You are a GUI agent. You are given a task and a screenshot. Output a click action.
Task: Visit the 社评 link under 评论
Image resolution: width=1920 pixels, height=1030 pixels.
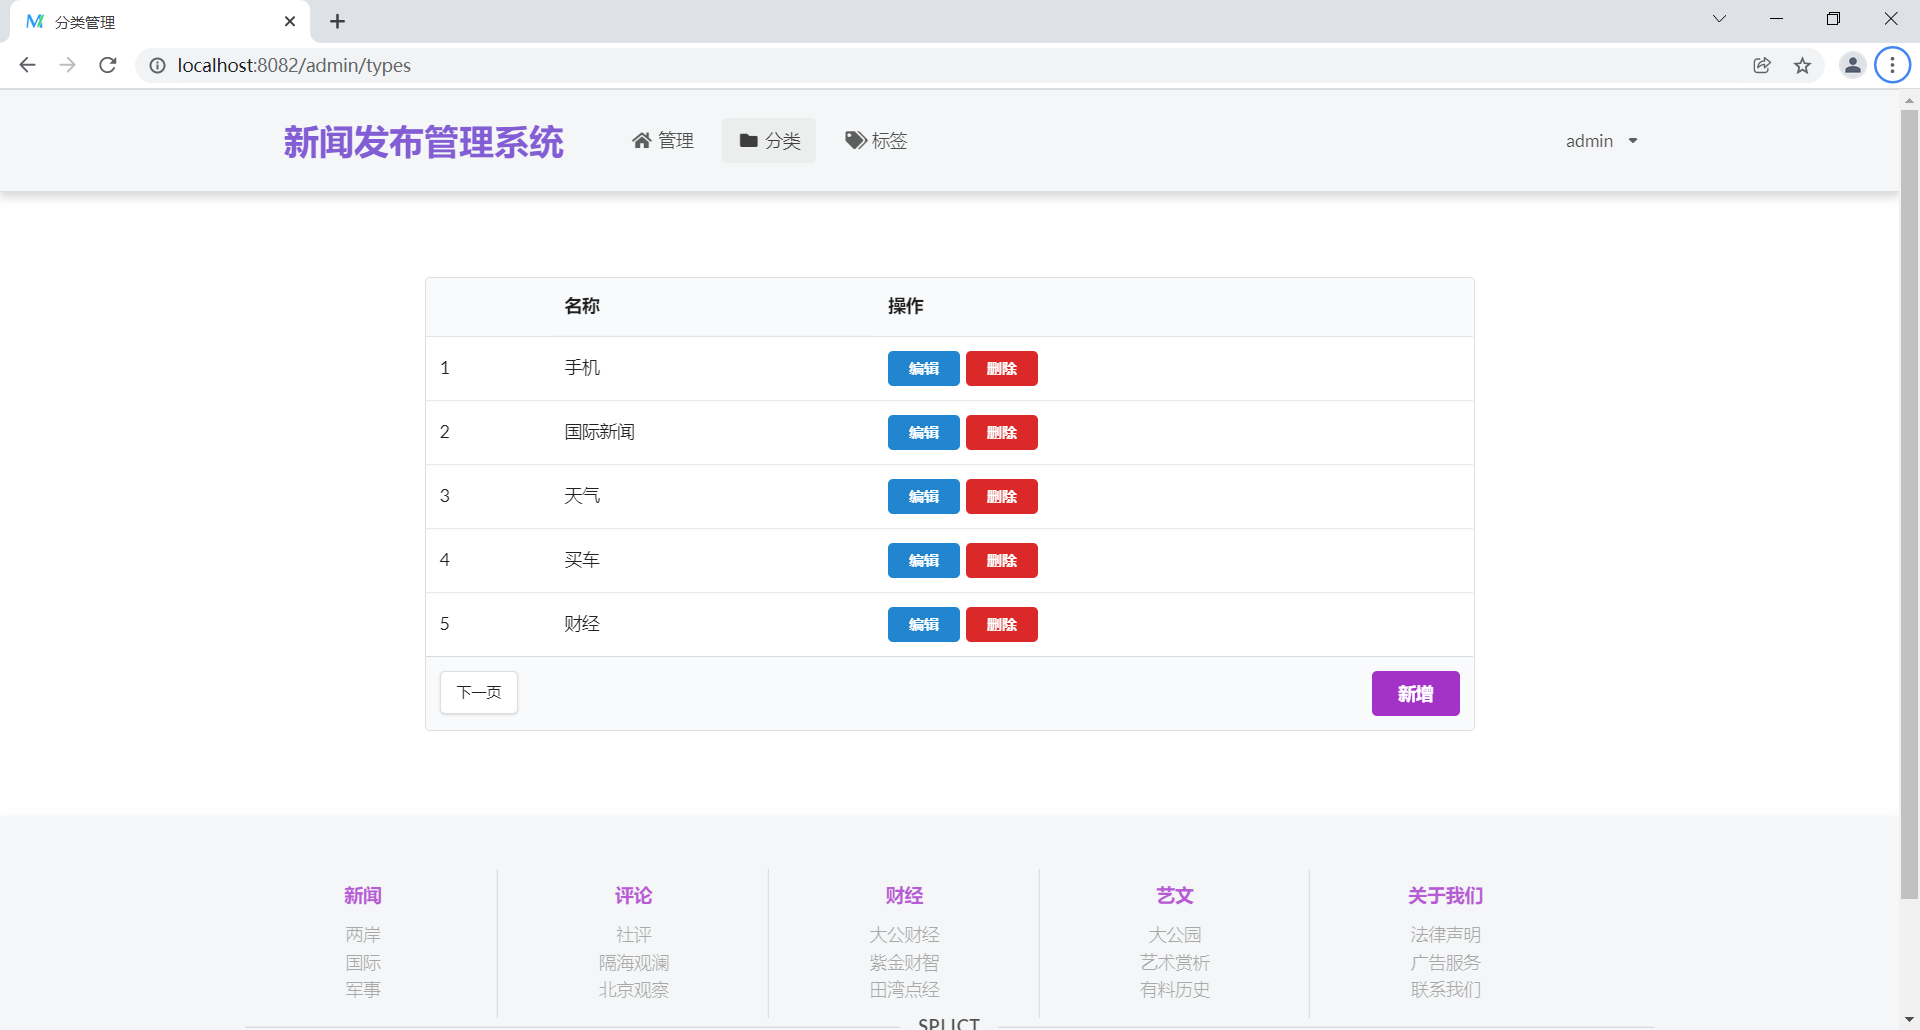coord(633,934)
